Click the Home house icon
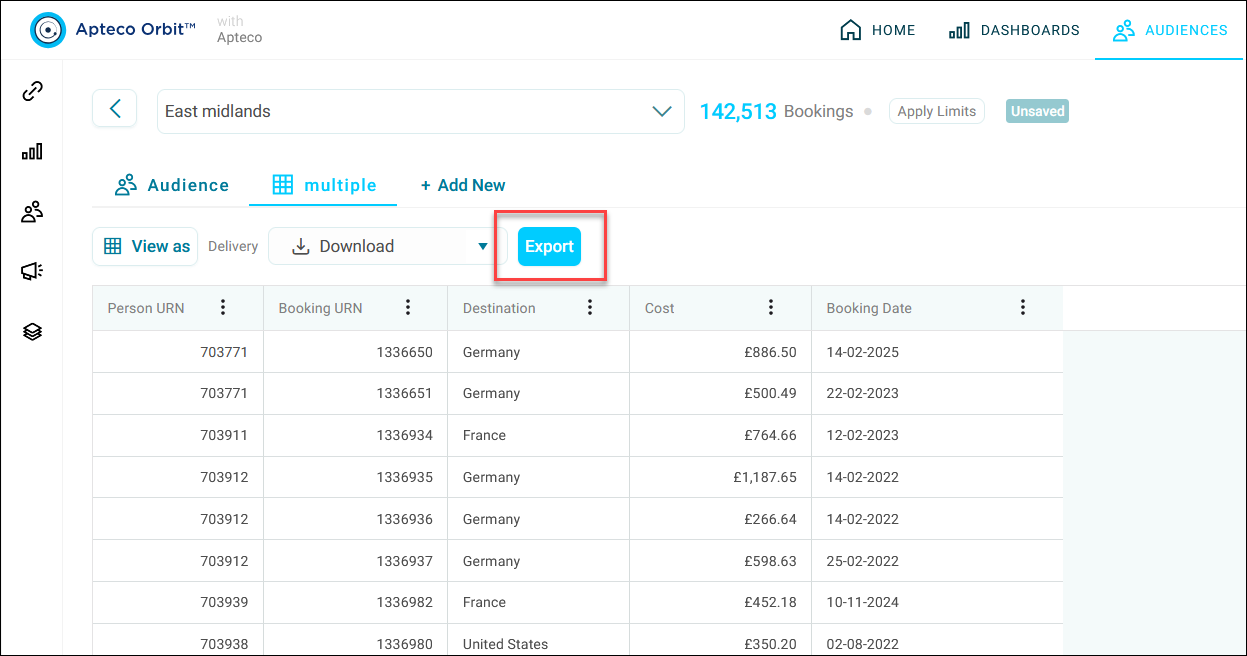The image size is (1247, 656). pyautogui.click(x=850, y=30)
